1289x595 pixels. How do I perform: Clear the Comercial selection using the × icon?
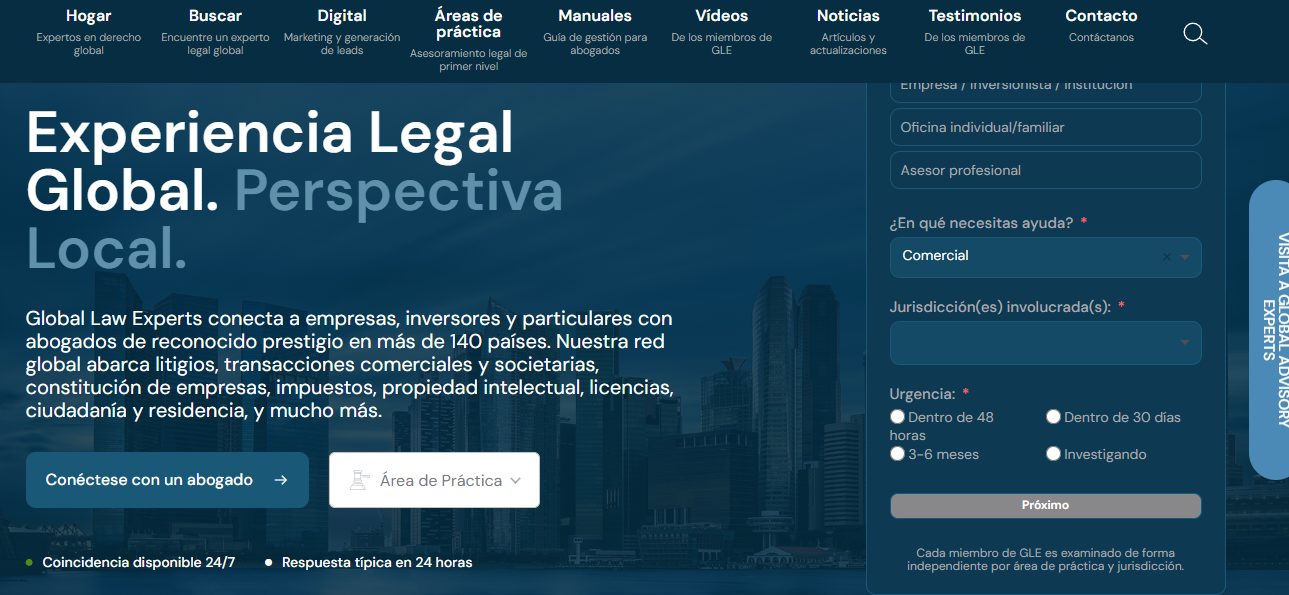pyautogui.click(x=1166, y=257)
